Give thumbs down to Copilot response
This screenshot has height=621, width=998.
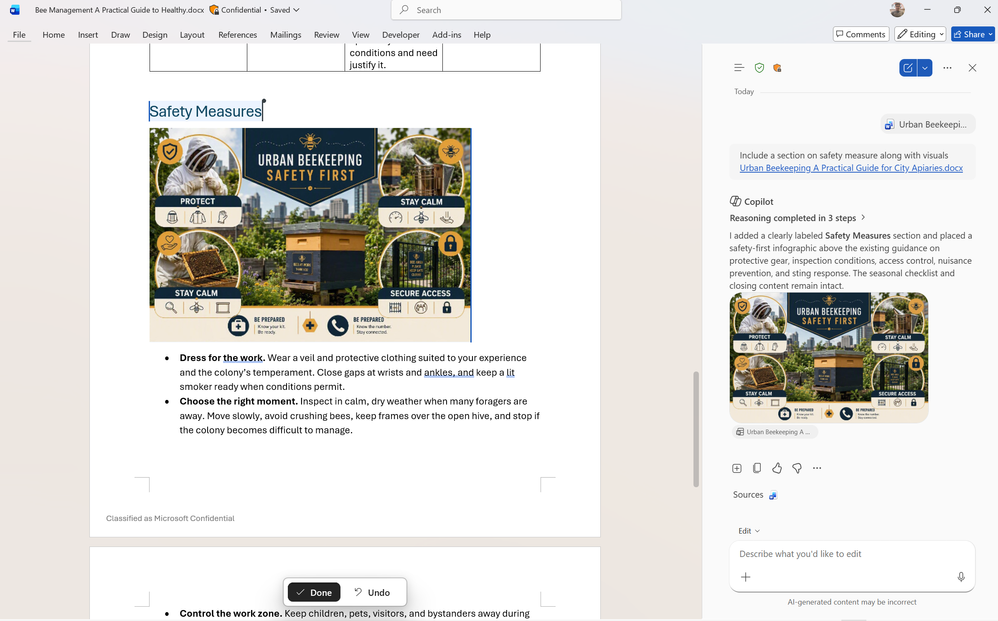pos(797,468)
